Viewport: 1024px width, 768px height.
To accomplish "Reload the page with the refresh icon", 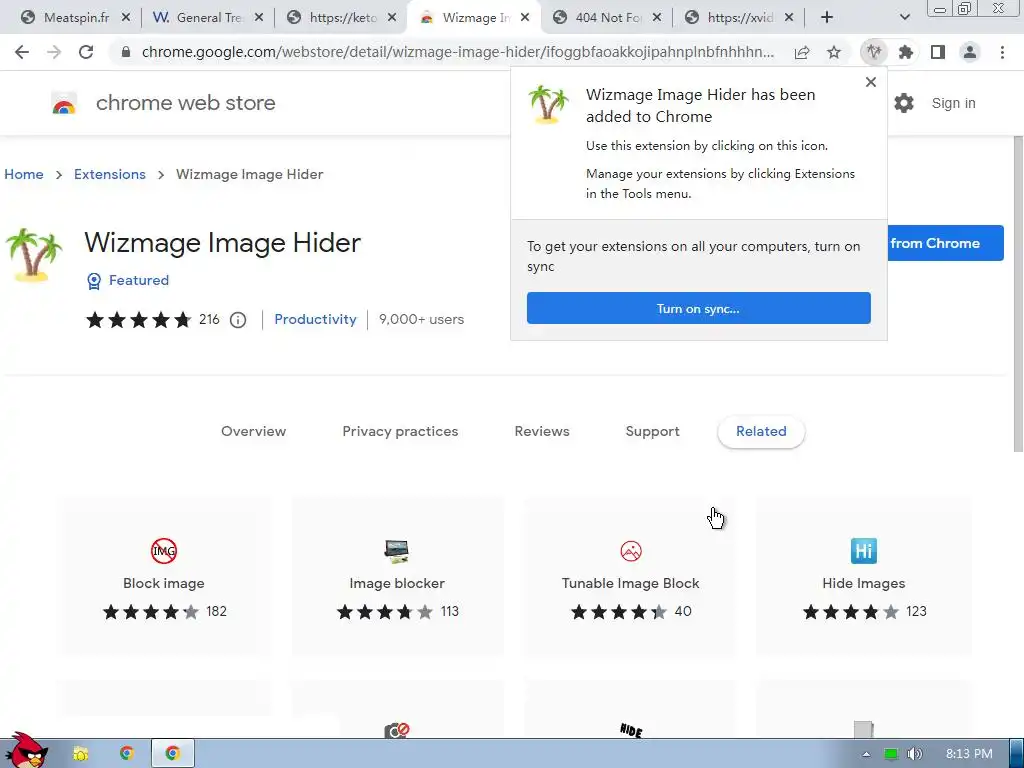I will pyautogui.click(x=86, y=52).
